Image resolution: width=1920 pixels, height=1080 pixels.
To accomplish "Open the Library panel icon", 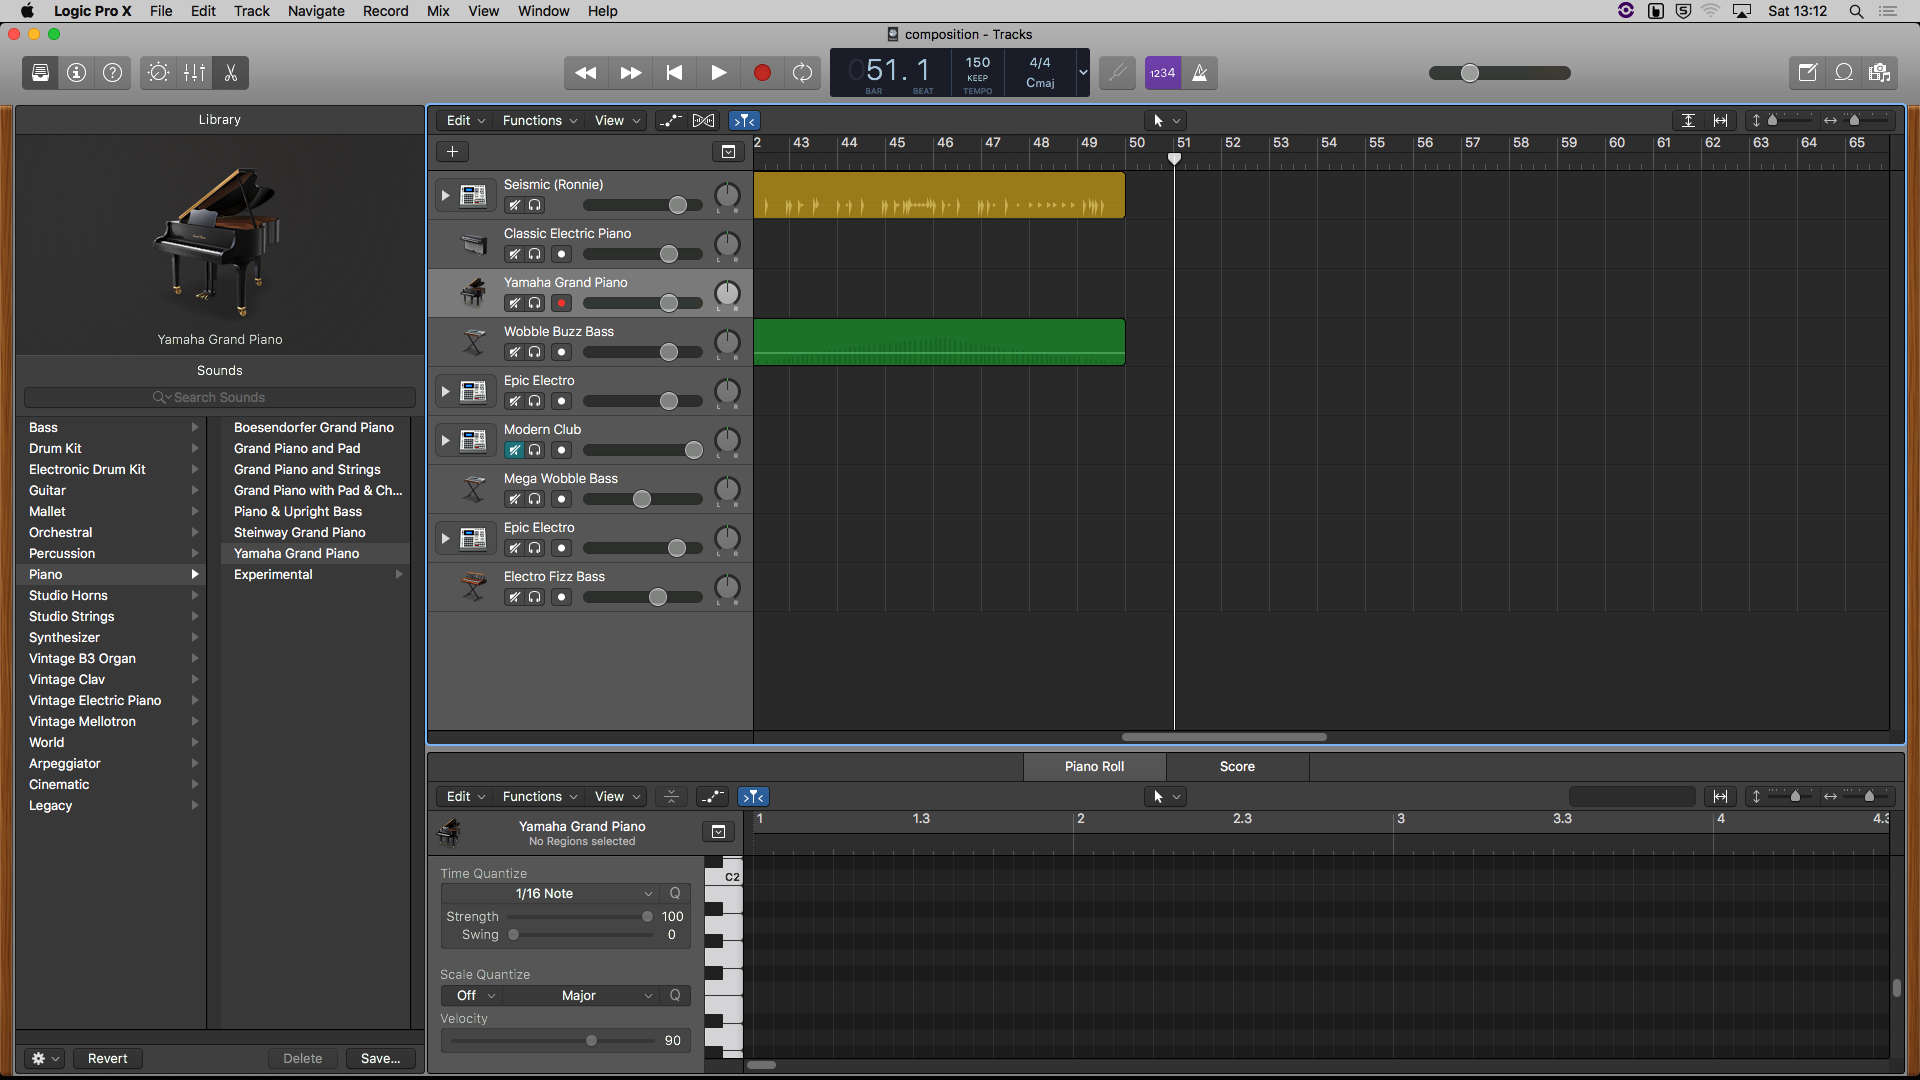I will (x=40, y=73).
